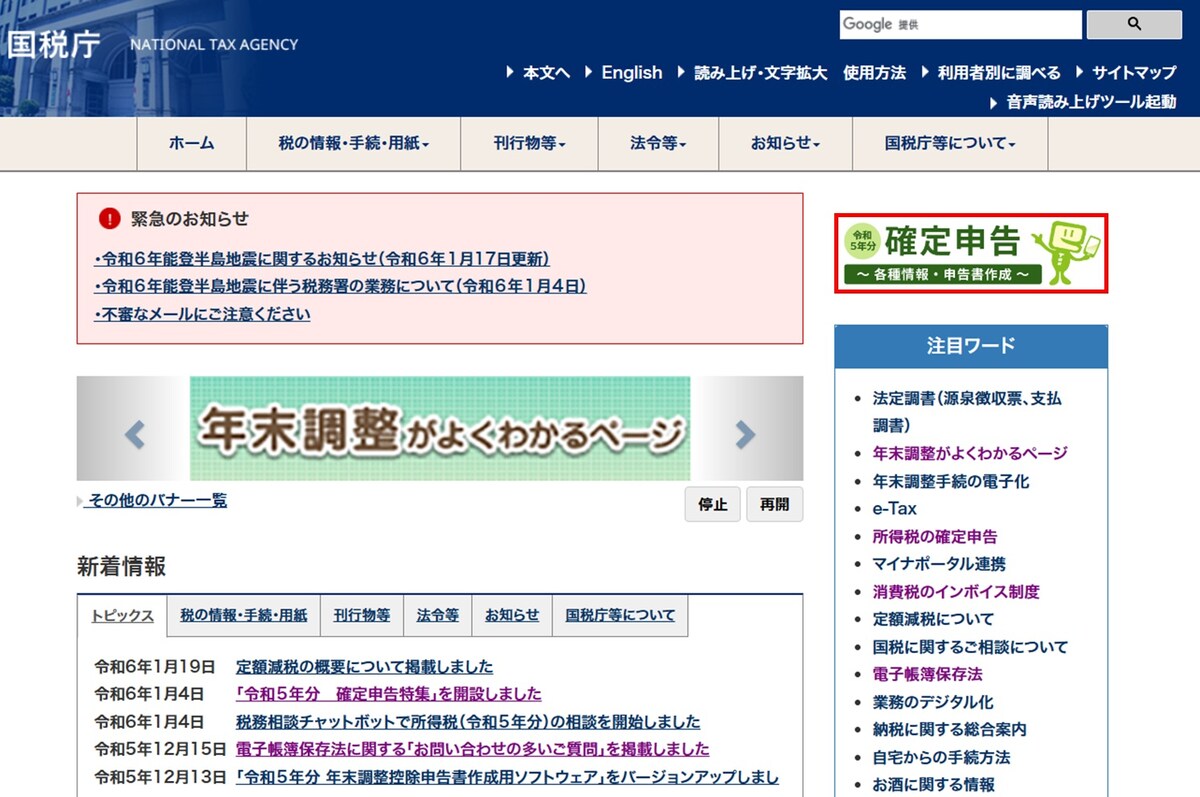Open 納税に関する総合案内 keyword
This screenshot has width=1200, height=797.
coord(950,730)
